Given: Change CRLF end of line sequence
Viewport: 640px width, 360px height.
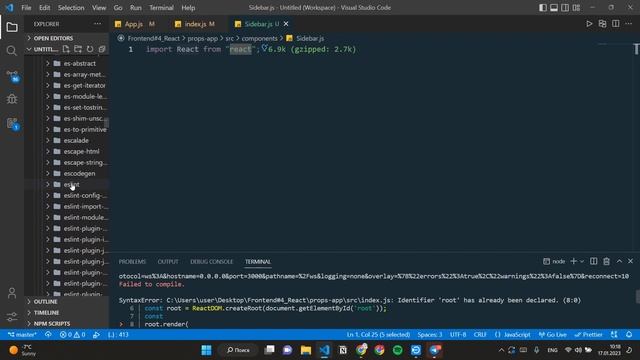Looking at the screenshot, I should click(480, 335).
